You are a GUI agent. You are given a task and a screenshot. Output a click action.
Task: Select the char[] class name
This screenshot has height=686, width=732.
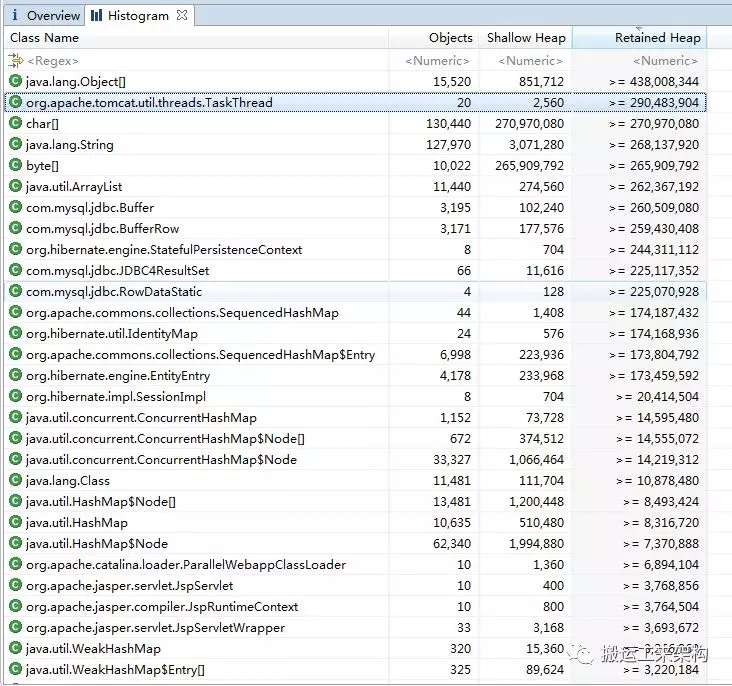(42, 124)
